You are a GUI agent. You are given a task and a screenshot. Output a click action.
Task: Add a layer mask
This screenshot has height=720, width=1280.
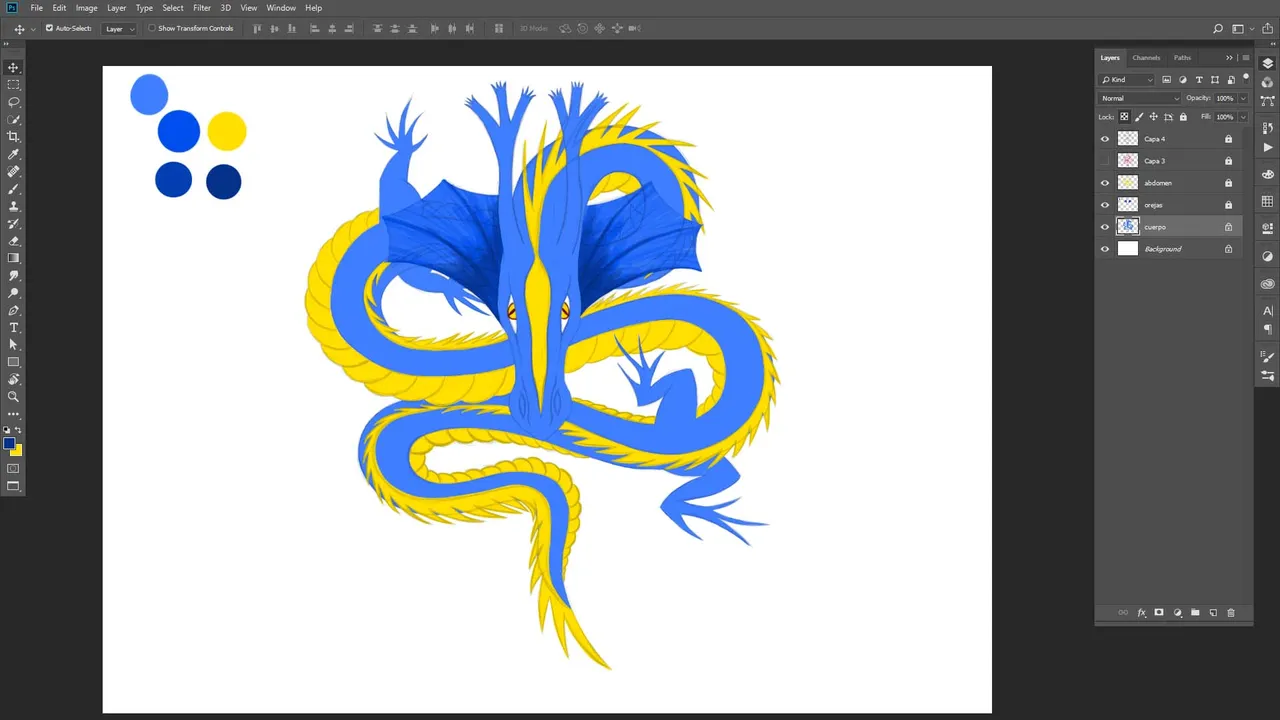(1159, 613)
